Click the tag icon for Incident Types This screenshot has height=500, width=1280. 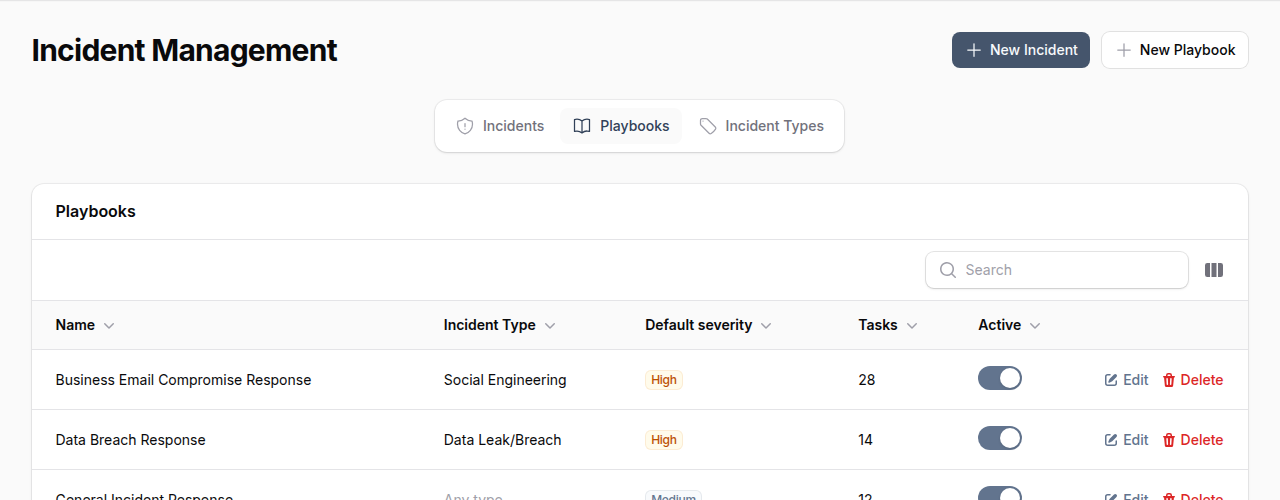coord(708,126)
